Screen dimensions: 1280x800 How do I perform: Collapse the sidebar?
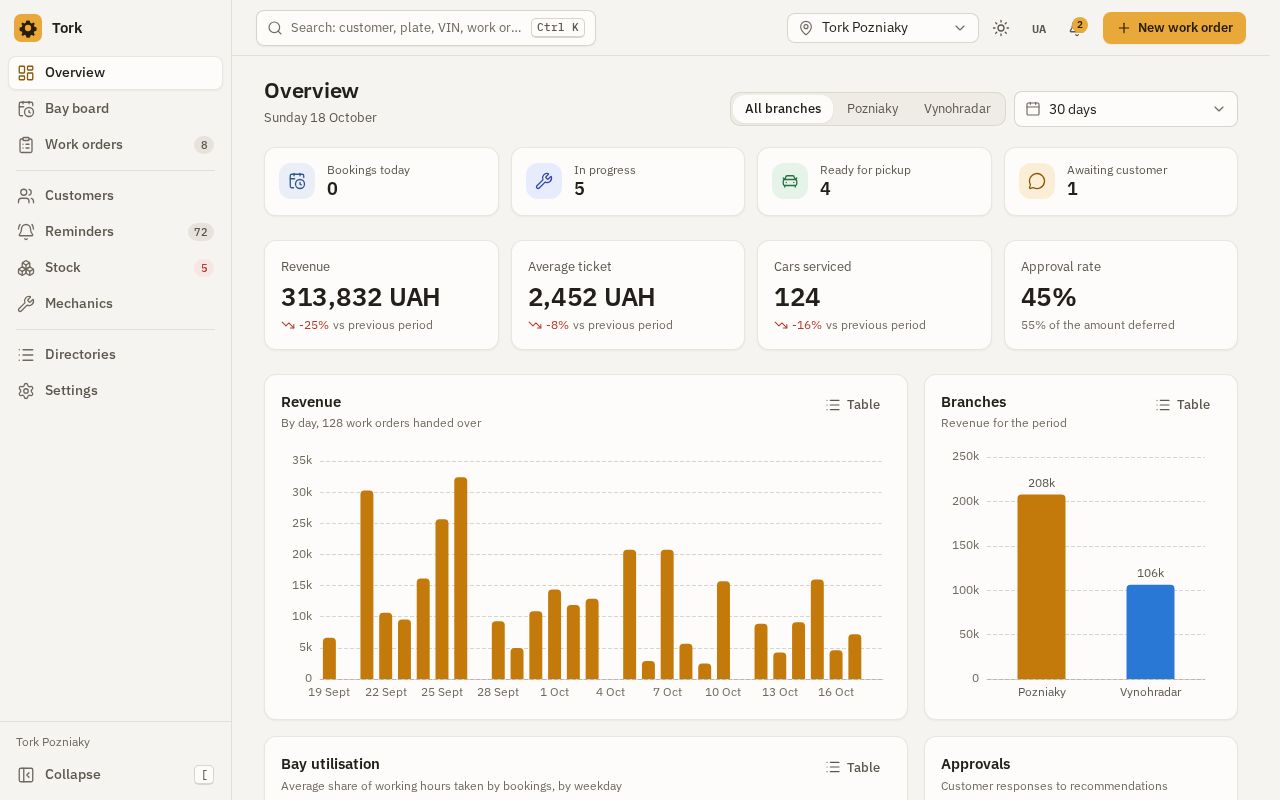coord(115,775)
